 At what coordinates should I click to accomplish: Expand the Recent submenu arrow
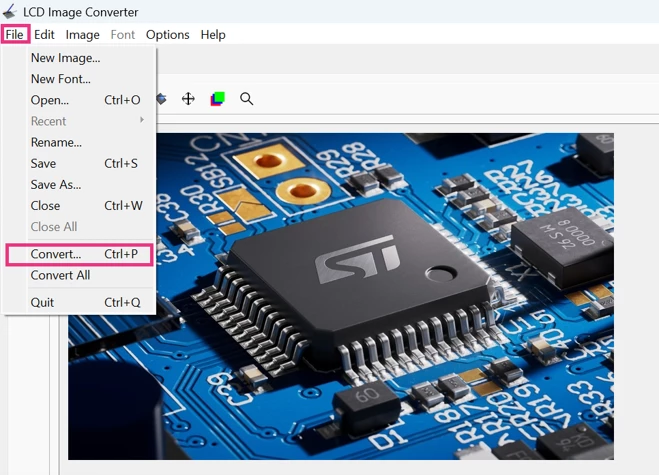142,121
